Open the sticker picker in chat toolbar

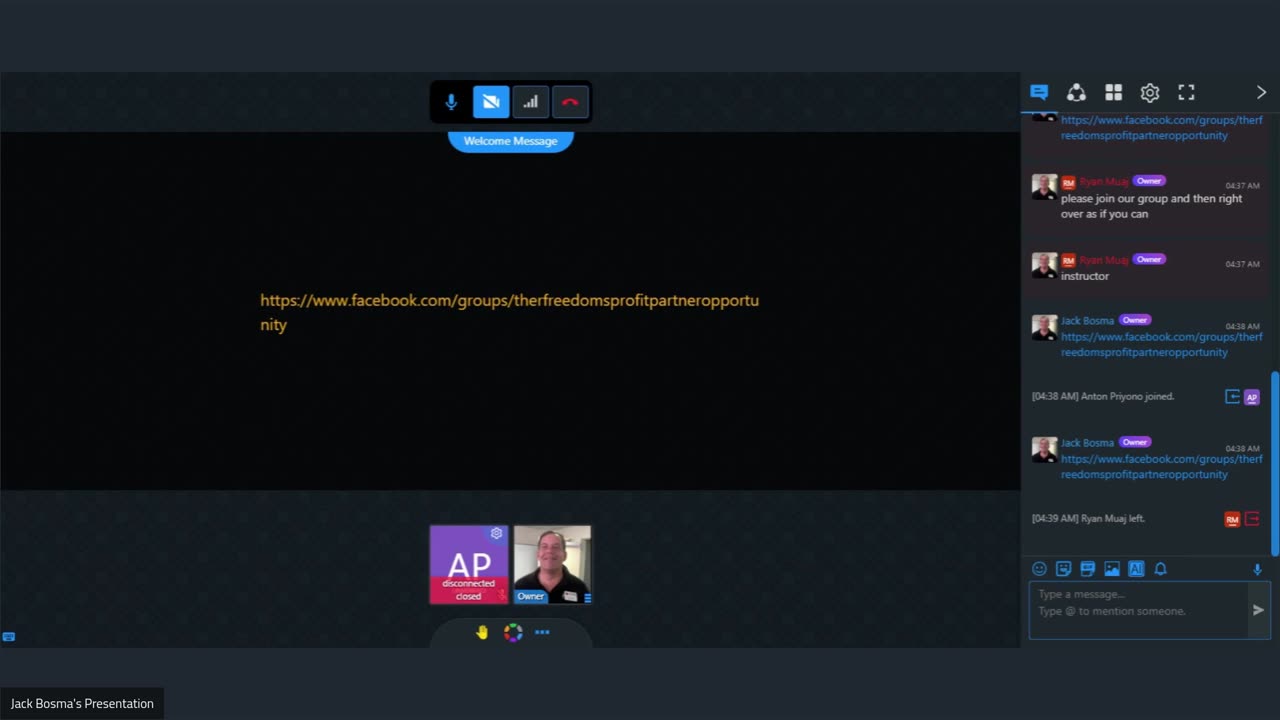(x=1063, y=569)
